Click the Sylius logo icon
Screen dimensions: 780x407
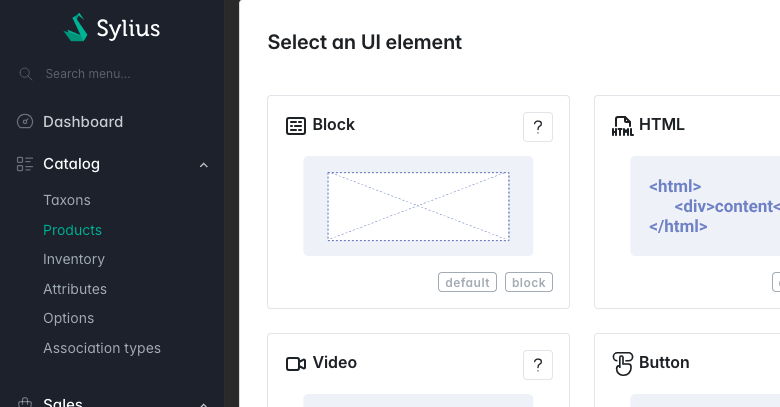(x=77, y=28)
